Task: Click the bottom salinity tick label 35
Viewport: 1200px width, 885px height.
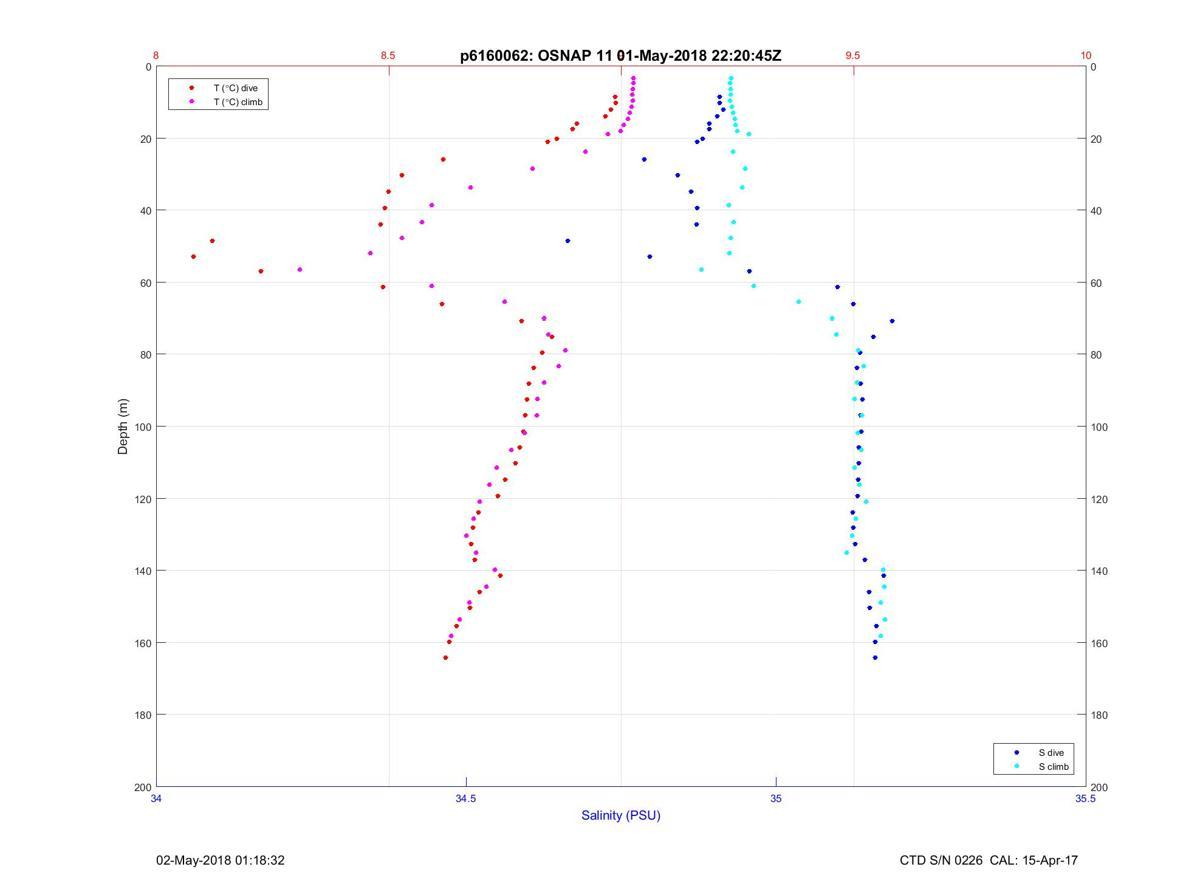Action: (776, 799)
